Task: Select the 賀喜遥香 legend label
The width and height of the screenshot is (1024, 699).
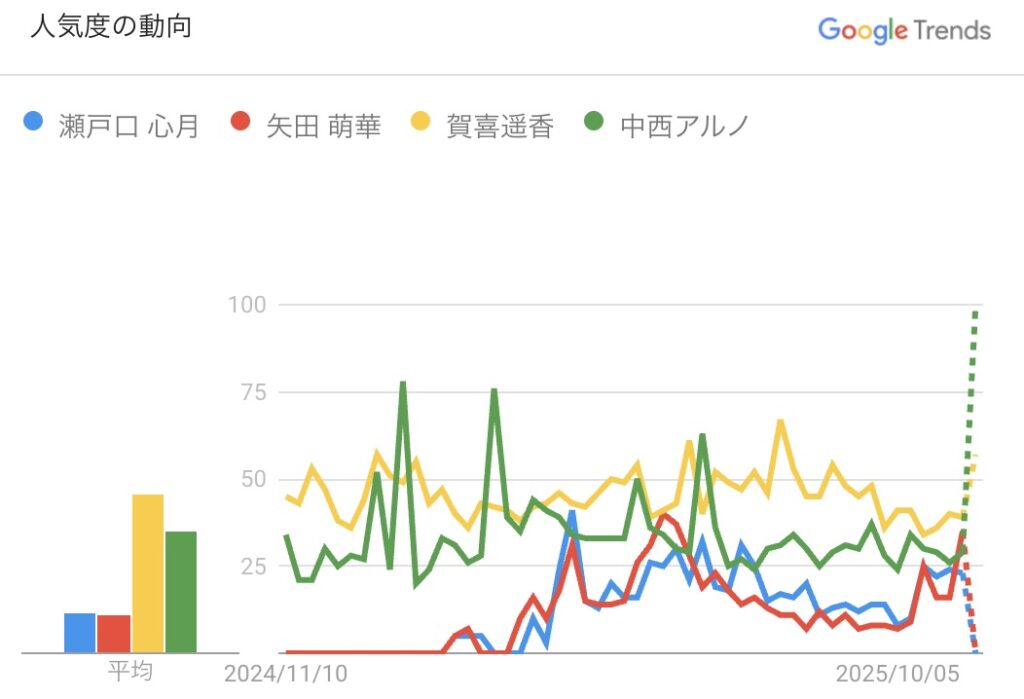Action: coord(499,125)
